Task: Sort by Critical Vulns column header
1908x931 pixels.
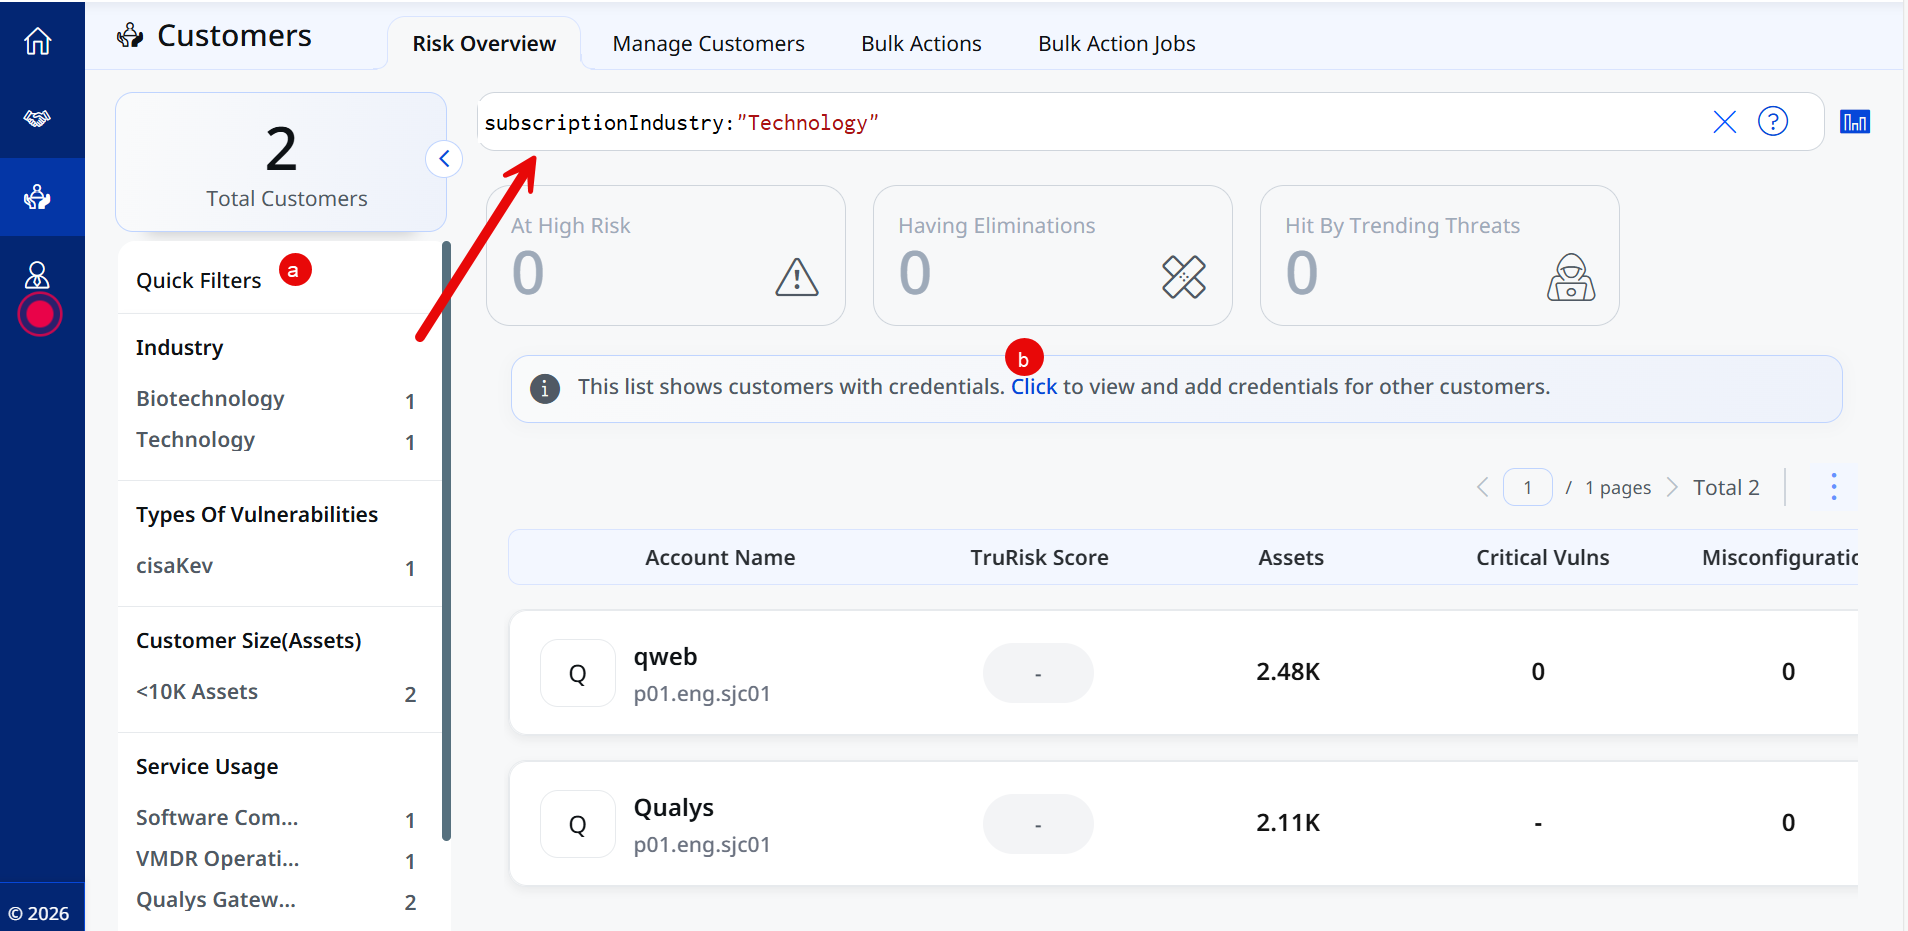Action: pyautogui.click(x=1542, y=558)
